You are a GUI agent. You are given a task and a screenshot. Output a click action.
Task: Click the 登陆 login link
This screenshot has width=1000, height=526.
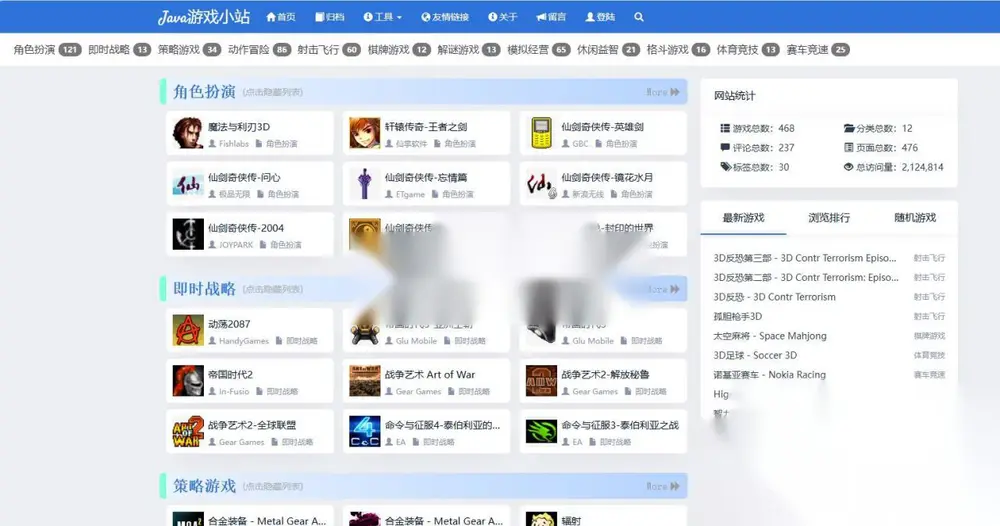[600, 17]
